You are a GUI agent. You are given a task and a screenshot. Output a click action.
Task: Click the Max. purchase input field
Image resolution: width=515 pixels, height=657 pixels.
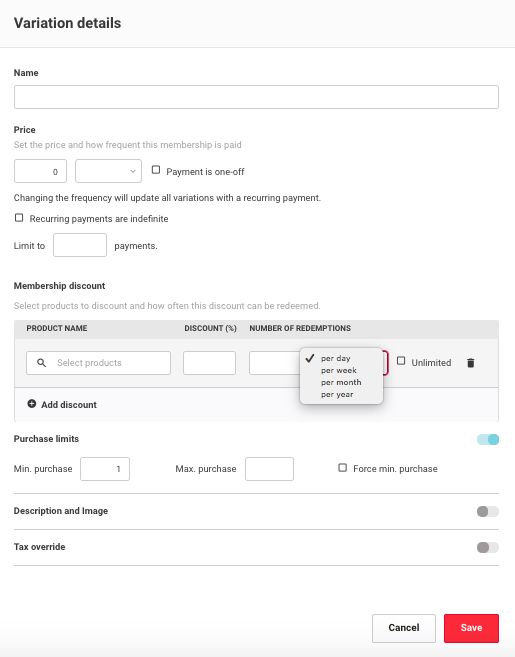(x=269, y=469)
